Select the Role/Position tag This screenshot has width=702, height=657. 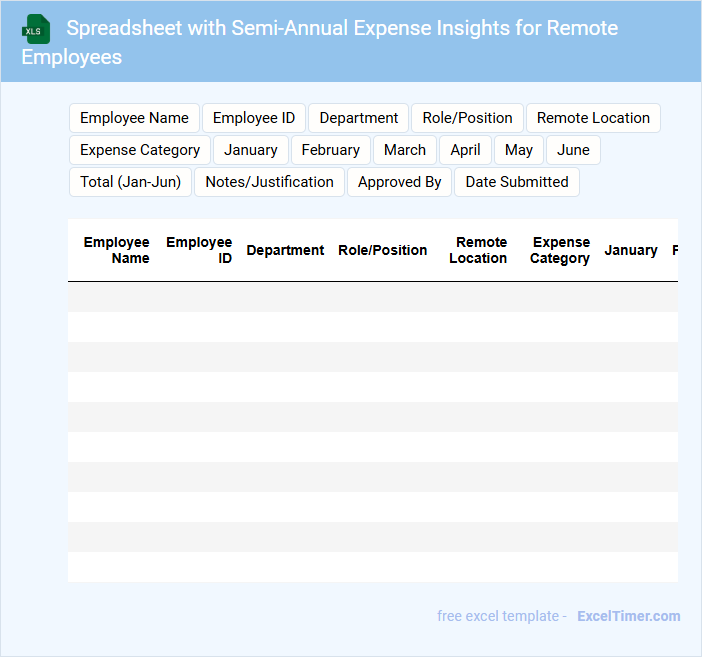(467, 118)
